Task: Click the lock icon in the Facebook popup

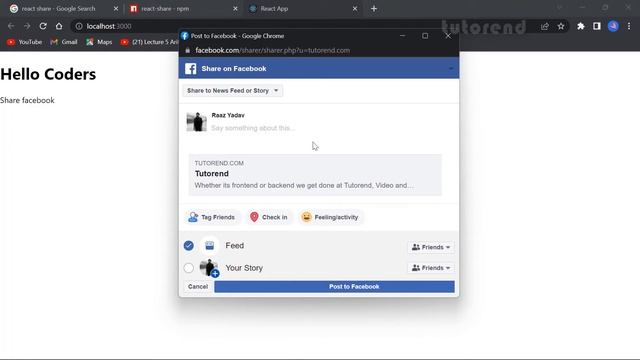Action: coord(188,50)
